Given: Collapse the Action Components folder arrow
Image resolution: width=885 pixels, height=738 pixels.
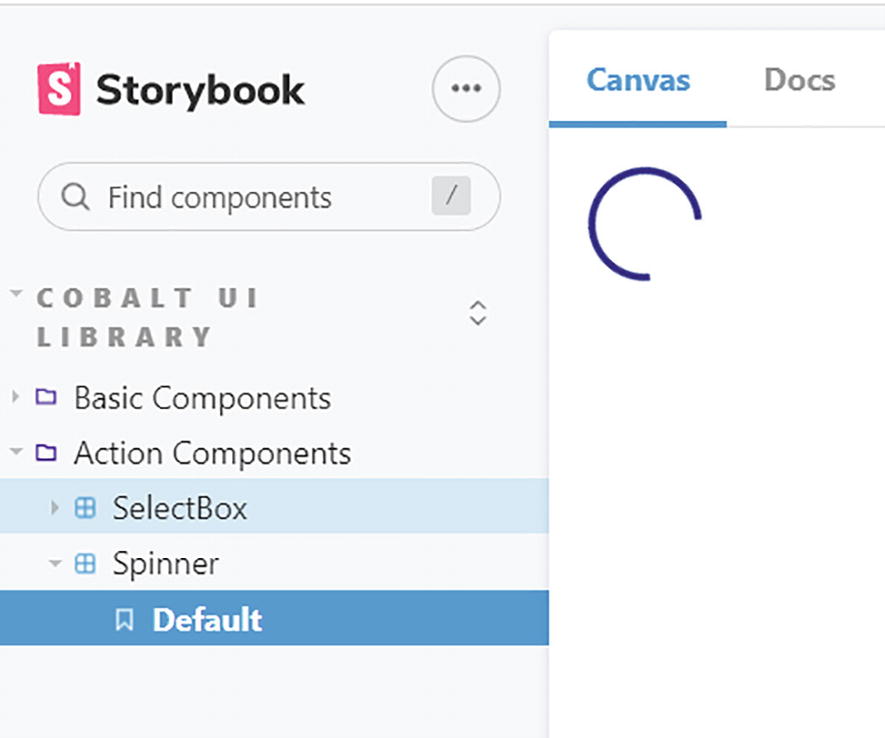Looking at the screenshot, I should 16,453.
